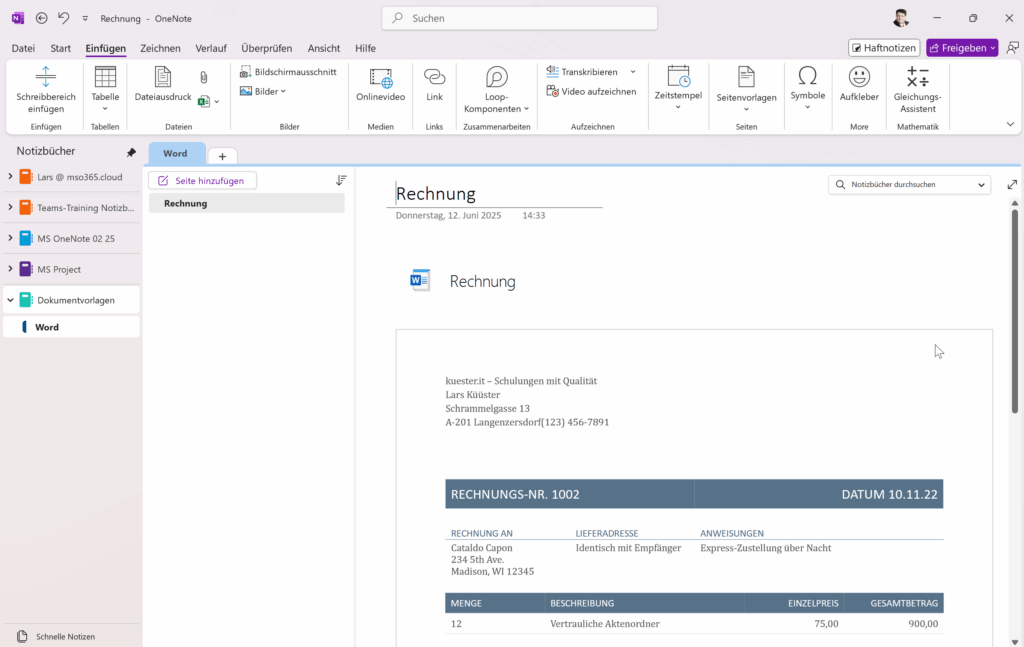Switch to the Überprüfen tab
The width and height of the screenshot is (1024, 647).
pos(266,48)
